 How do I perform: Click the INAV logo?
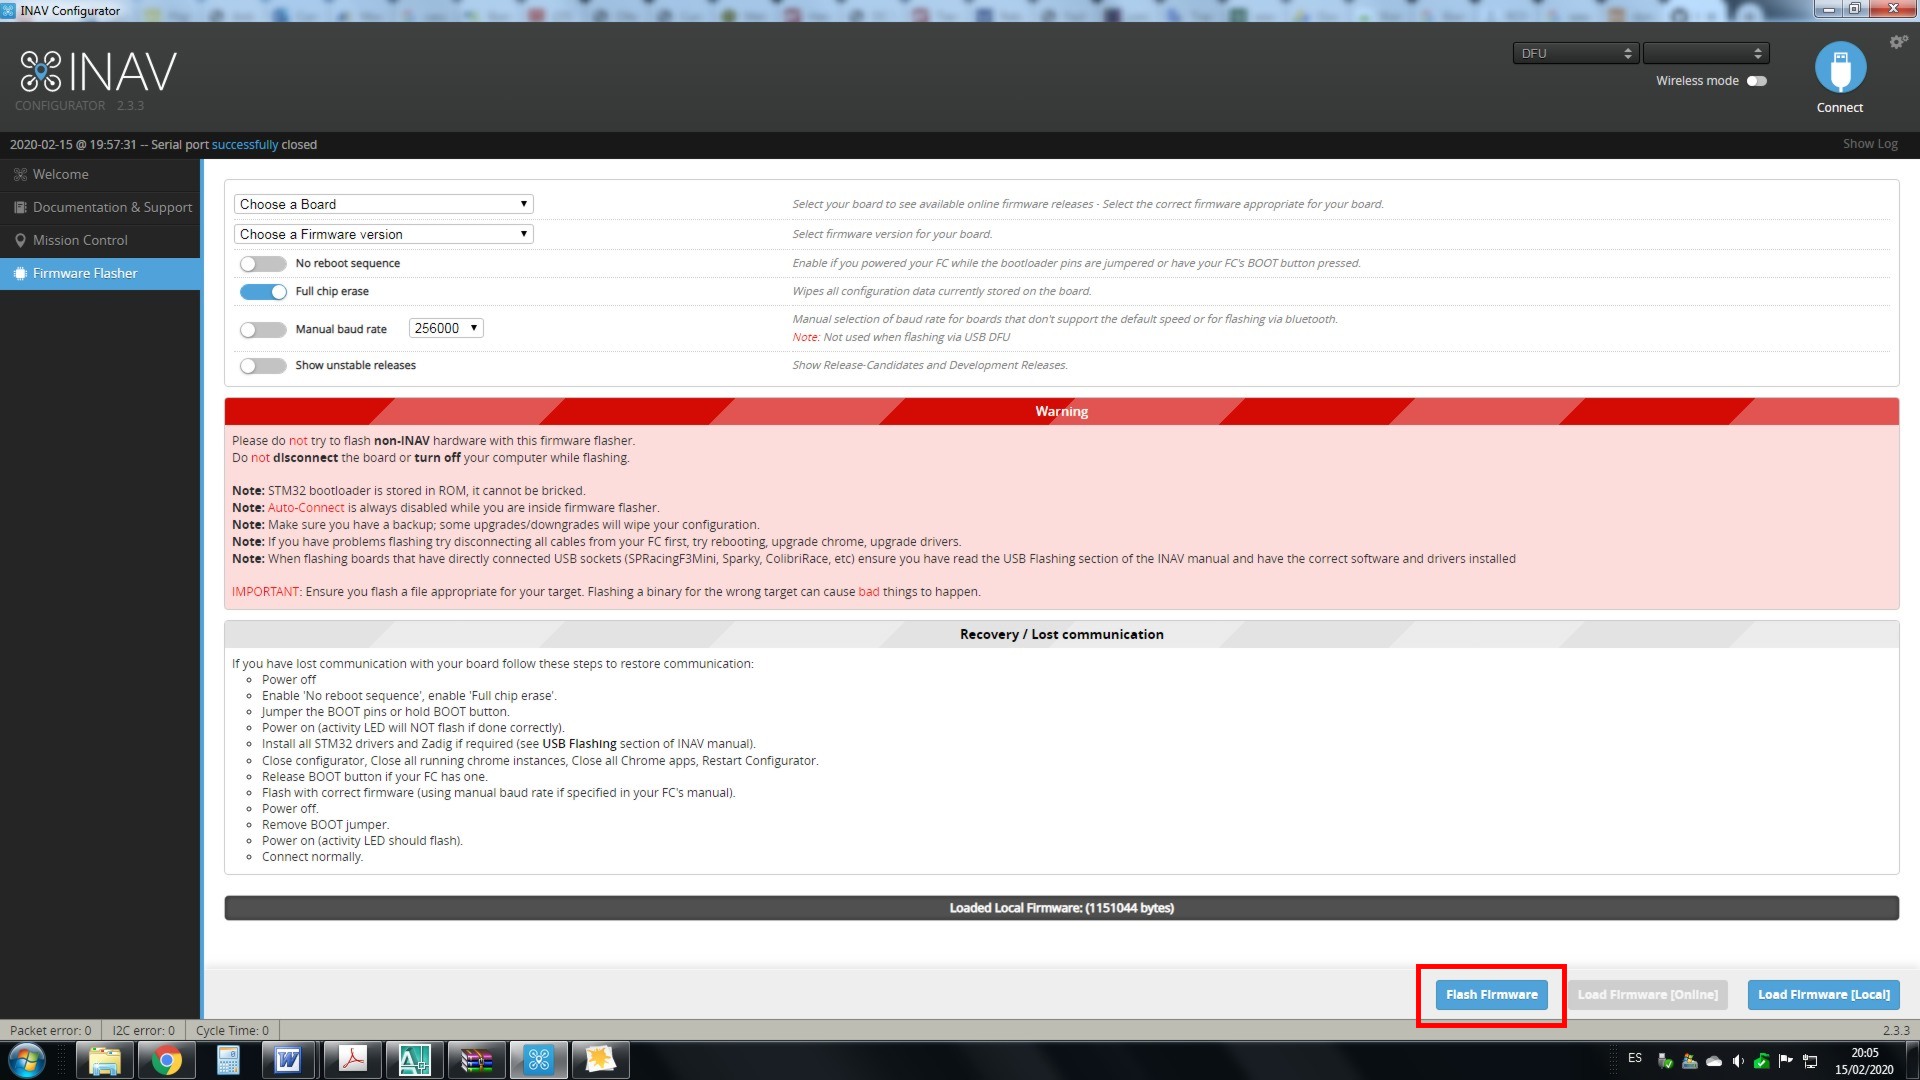(x=98, y=73)
